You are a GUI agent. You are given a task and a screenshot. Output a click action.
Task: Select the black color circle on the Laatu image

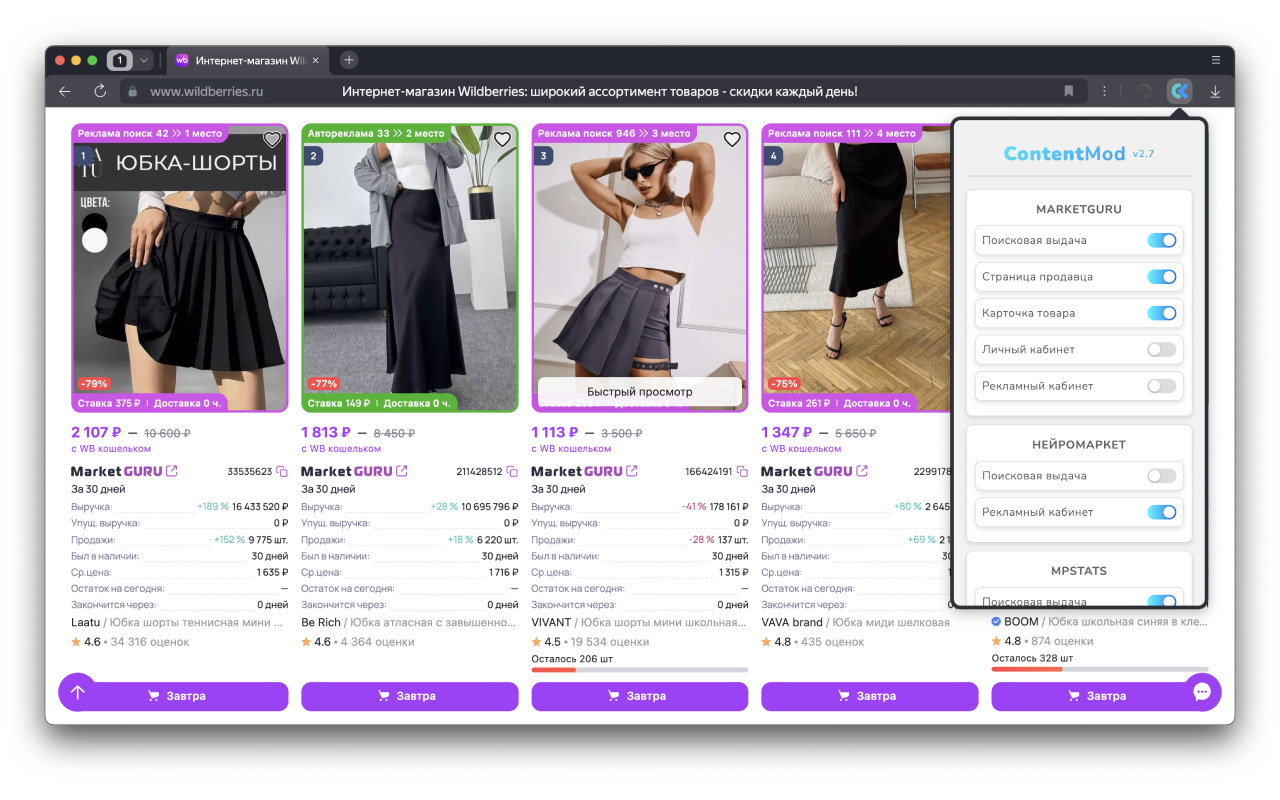pos(94,224)
